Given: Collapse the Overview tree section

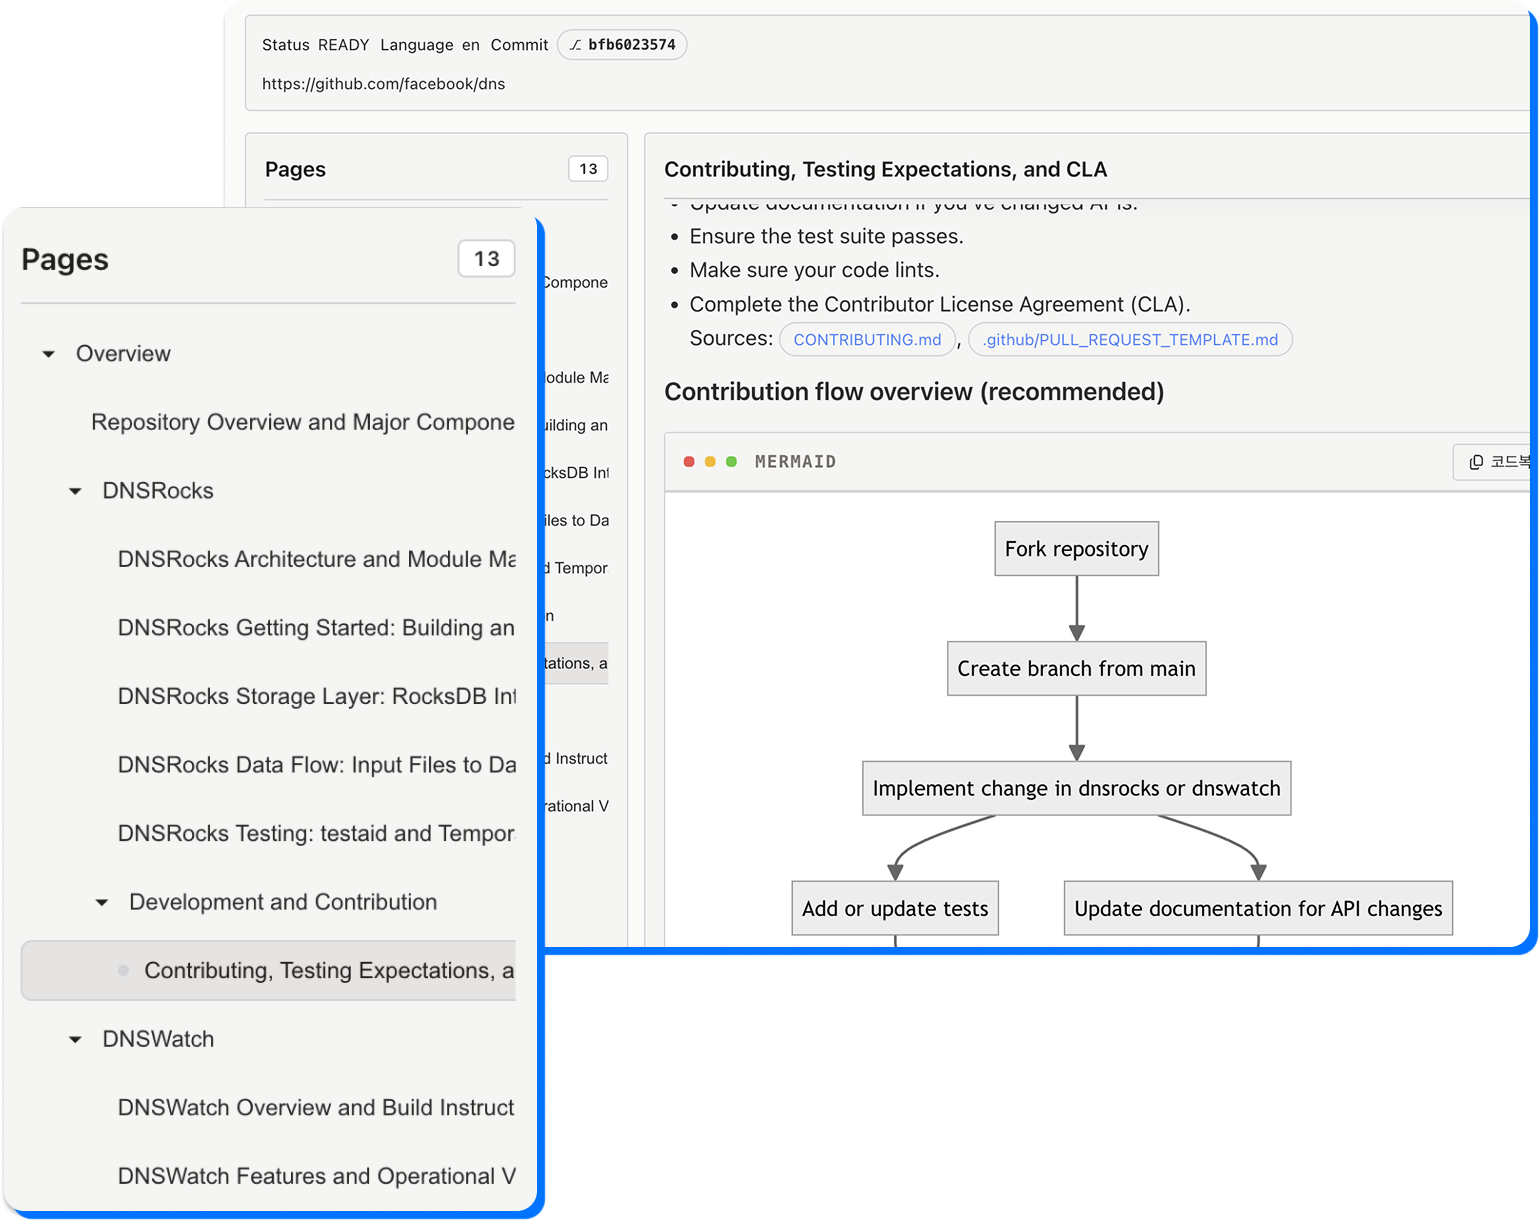Looking at the screenshot, I should point(48,354).
